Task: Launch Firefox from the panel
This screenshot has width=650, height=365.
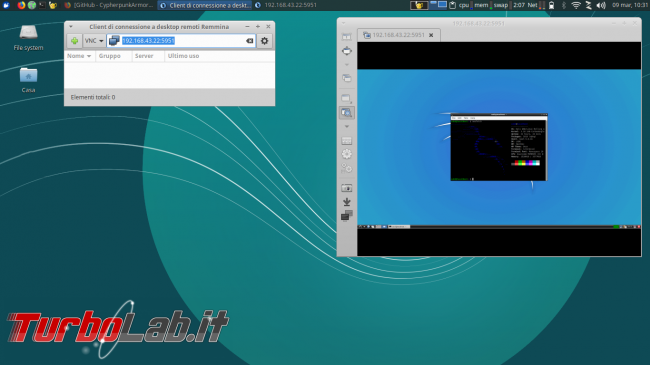Action: 21,5
